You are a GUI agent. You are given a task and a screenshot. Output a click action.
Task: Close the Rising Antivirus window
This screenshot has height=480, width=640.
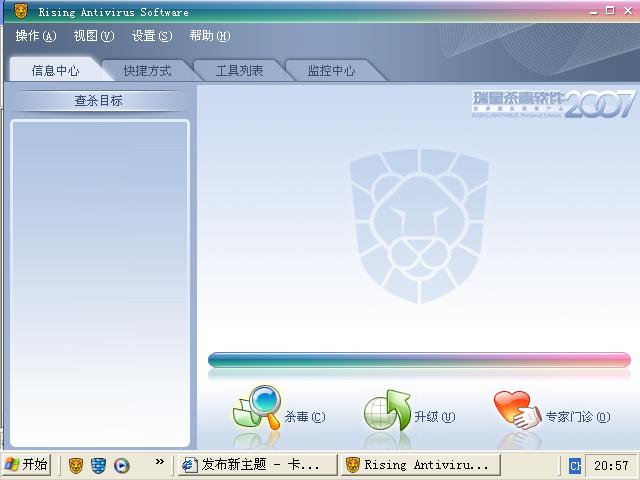point(628,11)
